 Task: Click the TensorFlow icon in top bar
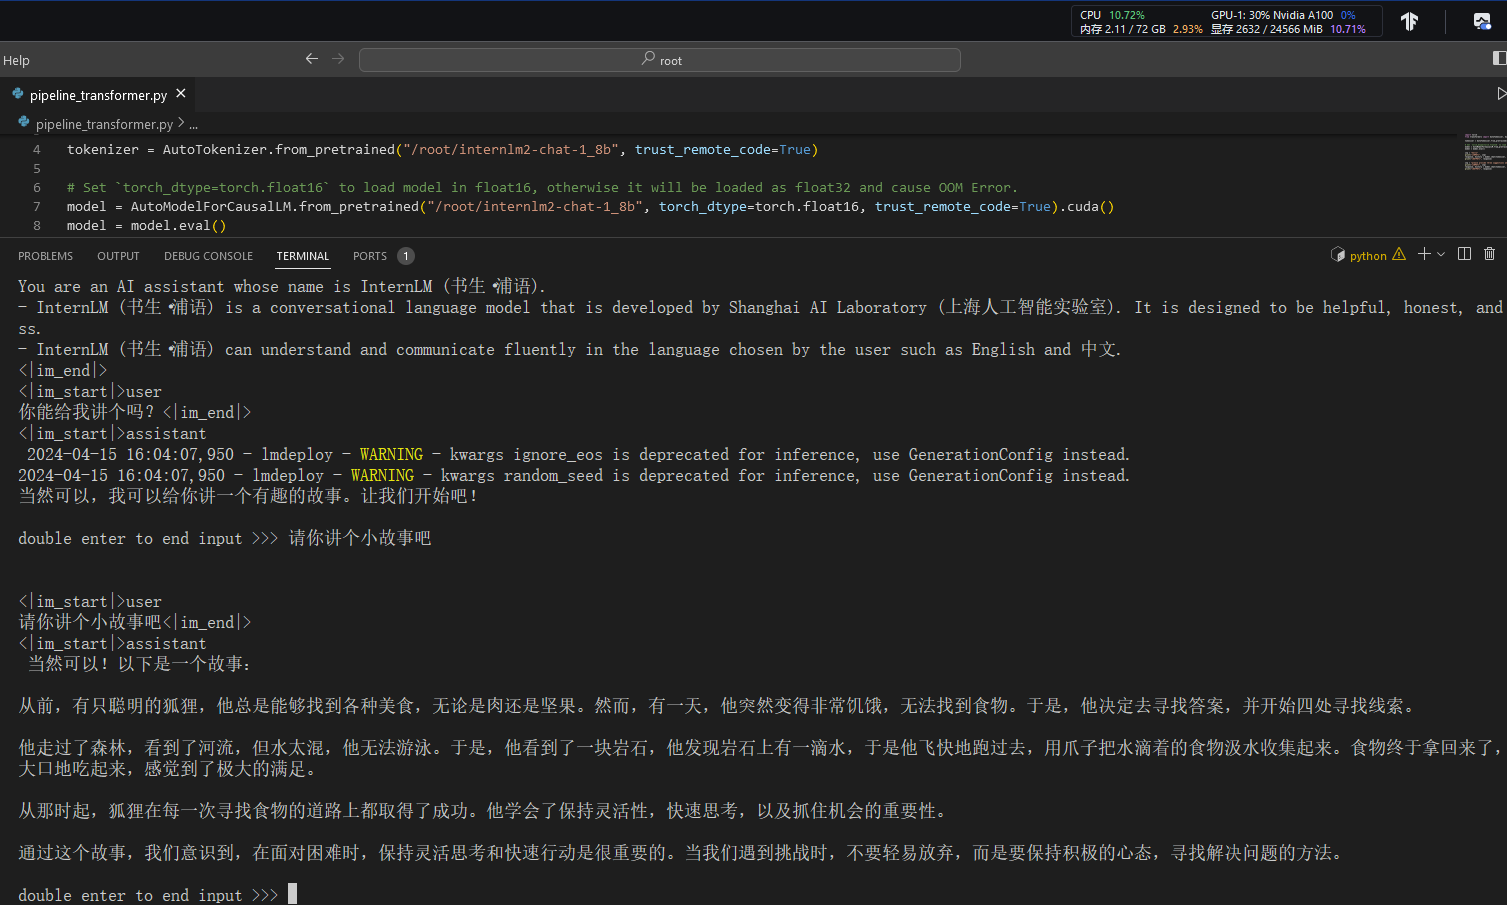click(1409, 21)
